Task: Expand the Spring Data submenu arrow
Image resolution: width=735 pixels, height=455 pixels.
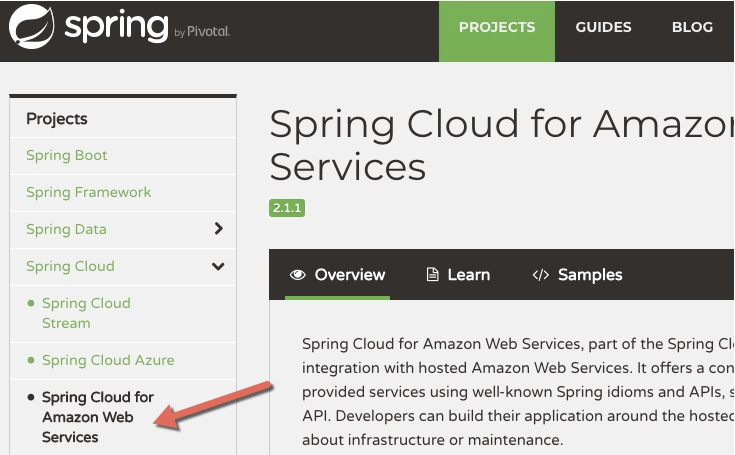Action: (x=218, y=229)
